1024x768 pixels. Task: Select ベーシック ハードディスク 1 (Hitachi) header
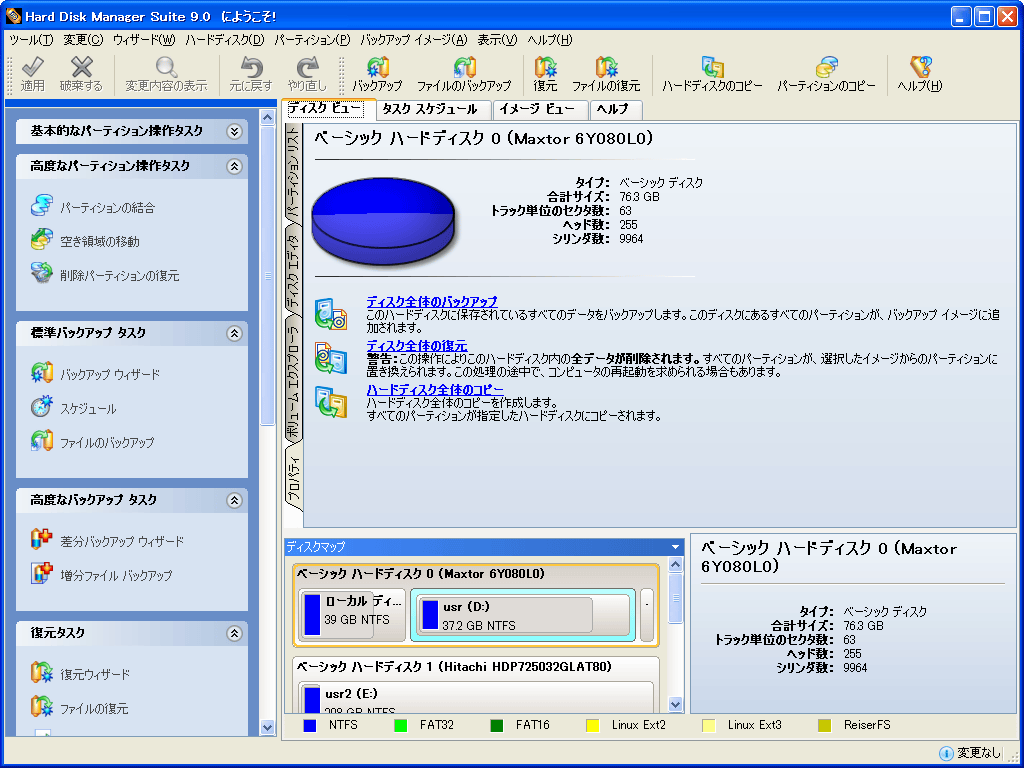tap(454, 667)
